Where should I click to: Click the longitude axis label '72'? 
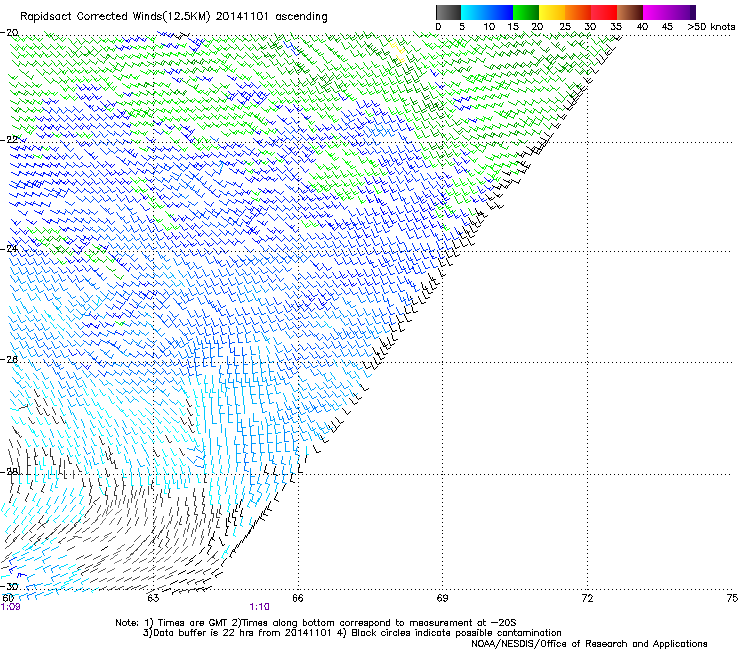[587, 599]
